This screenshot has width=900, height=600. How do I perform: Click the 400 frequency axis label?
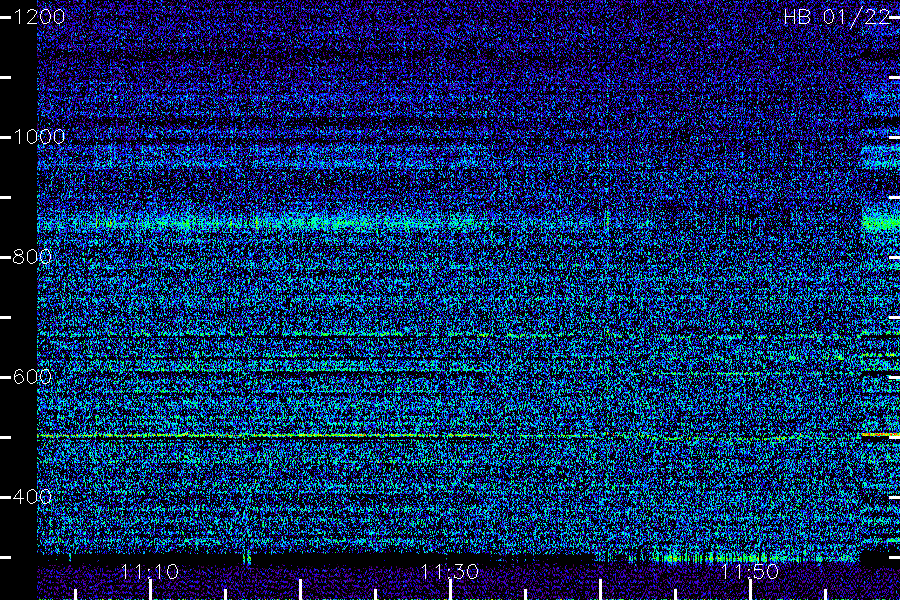point(32,497)
